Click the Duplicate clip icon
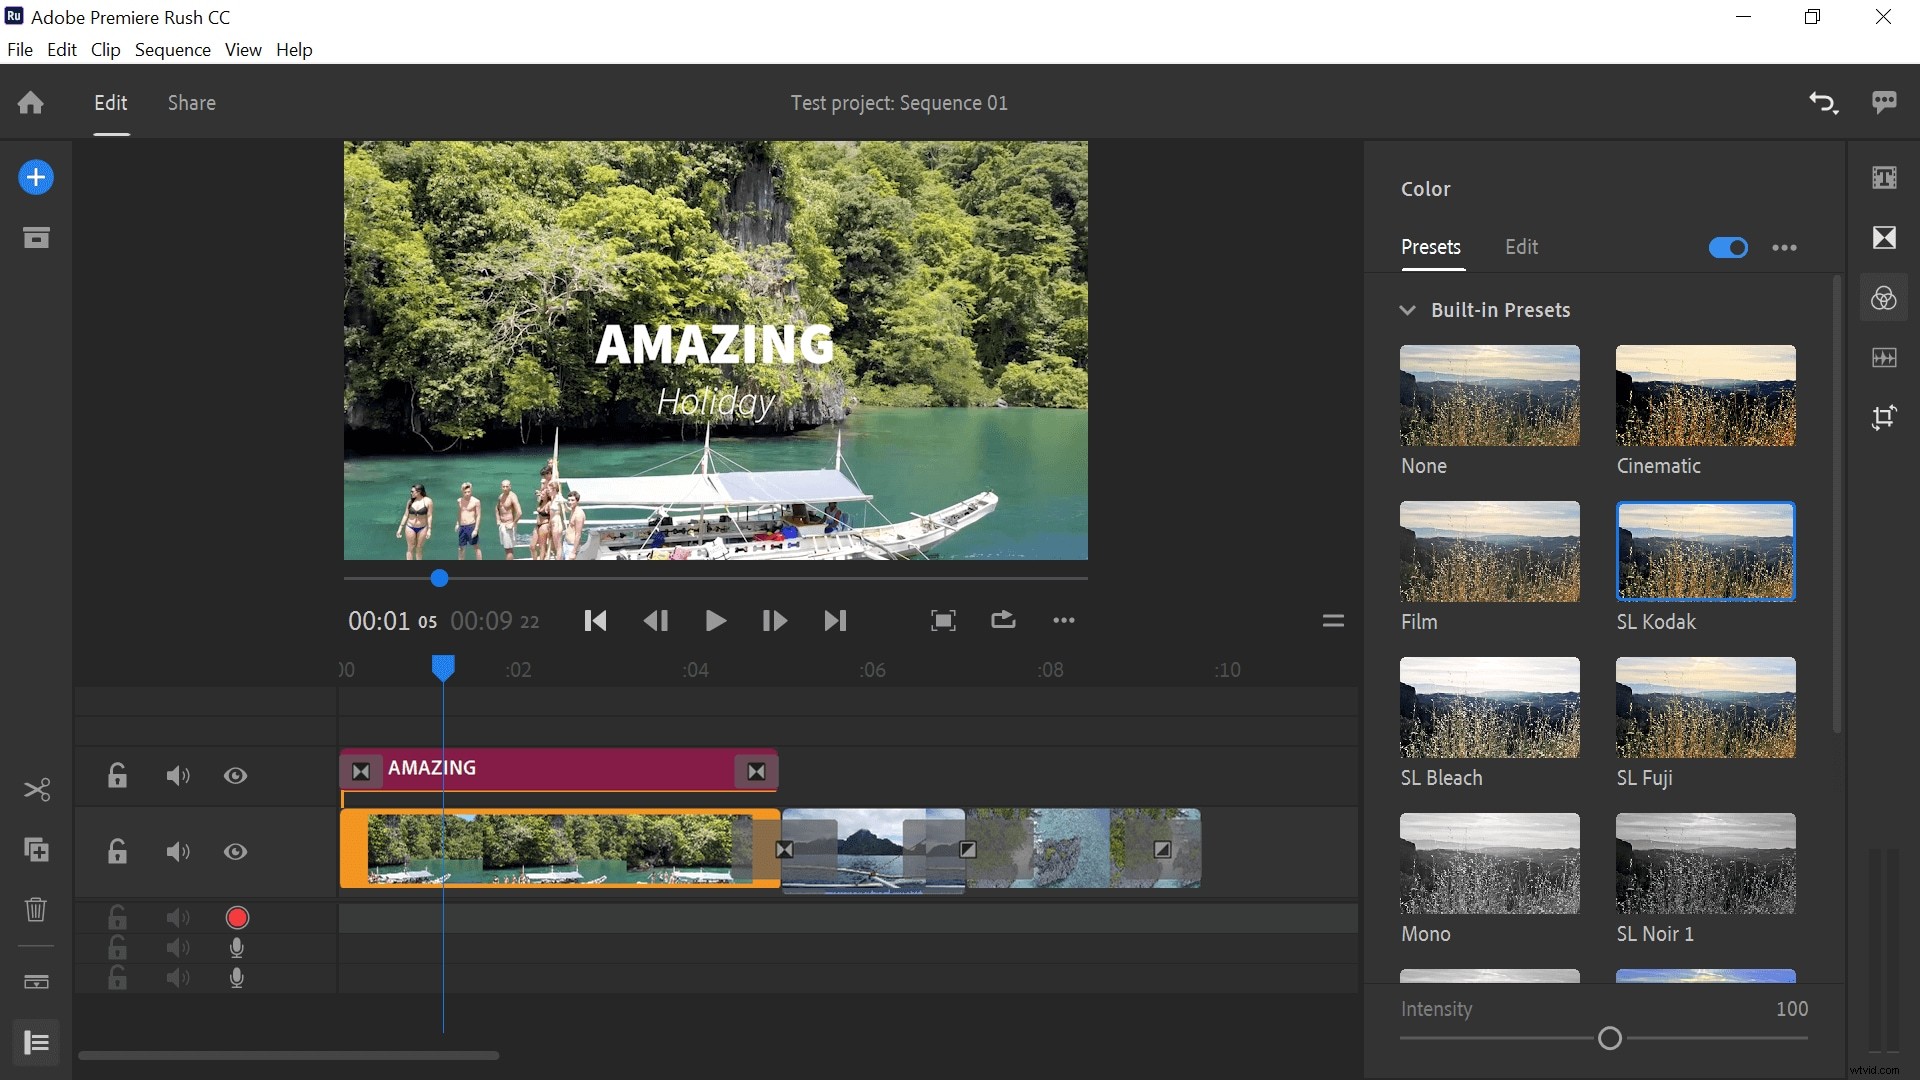The height and width of the screenshot is (1080, 1920). [36, 850]
